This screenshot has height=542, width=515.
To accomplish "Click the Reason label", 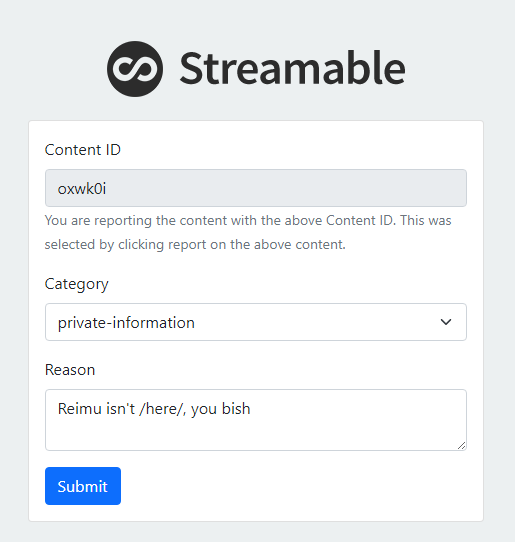I will (x=70, y=370).
